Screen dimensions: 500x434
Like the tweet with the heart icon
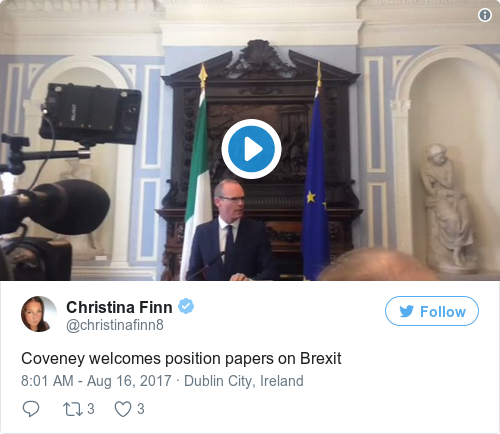123,409
